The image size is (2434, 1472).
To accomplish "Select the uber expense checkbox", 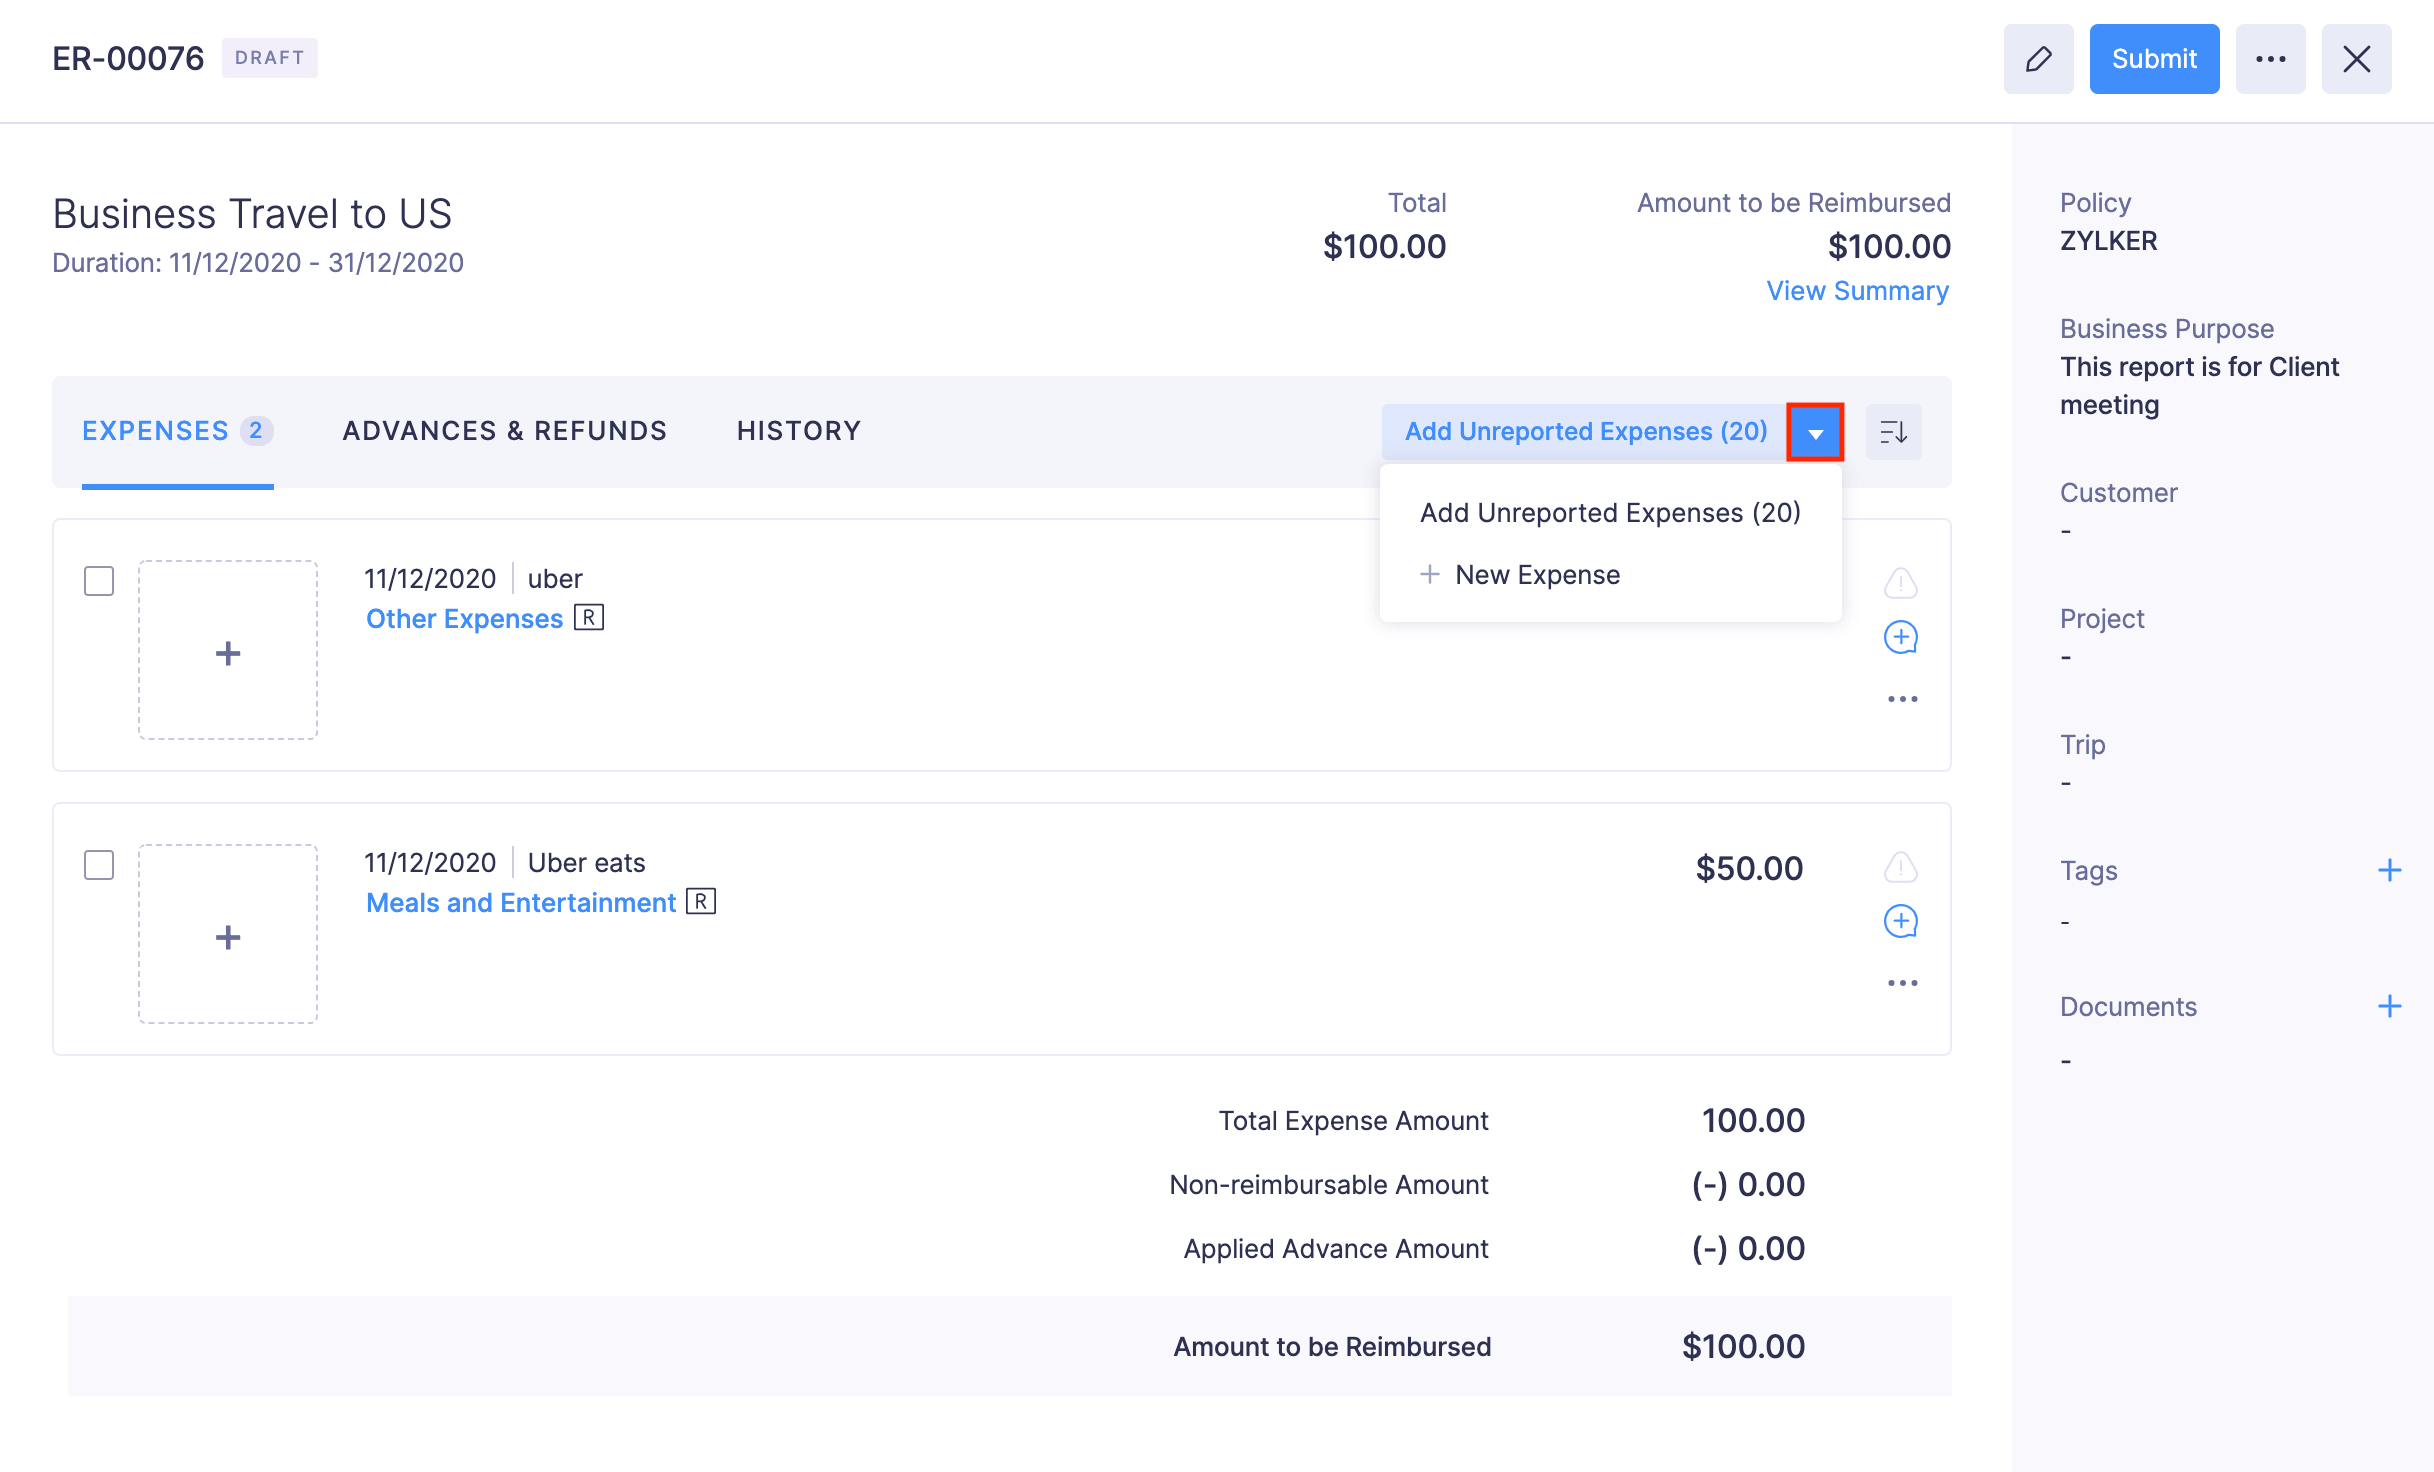I will [99, 581].
